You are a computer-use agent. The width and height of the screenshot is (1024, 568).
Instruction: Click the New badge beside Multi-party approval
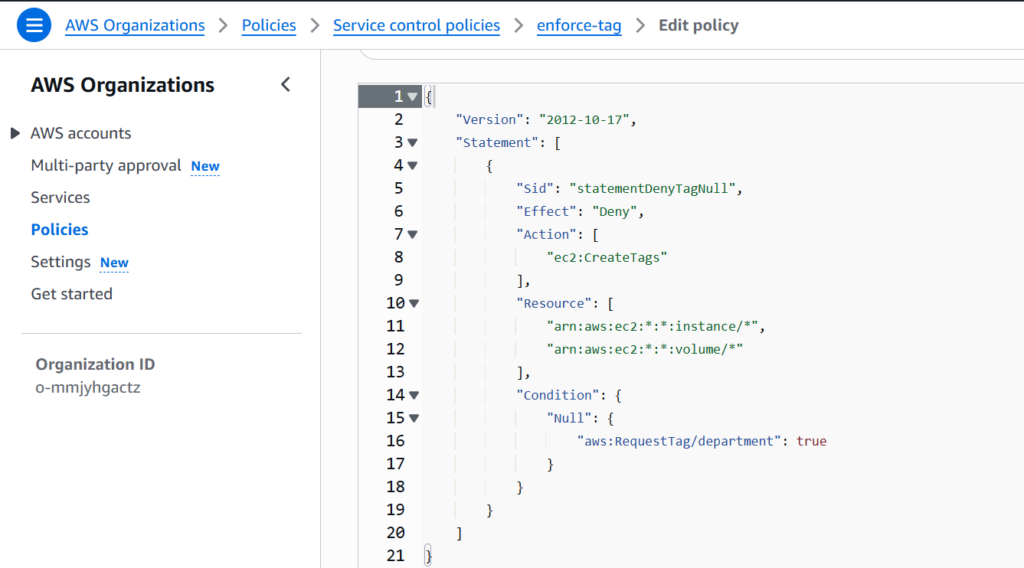[x=205, y=166]
